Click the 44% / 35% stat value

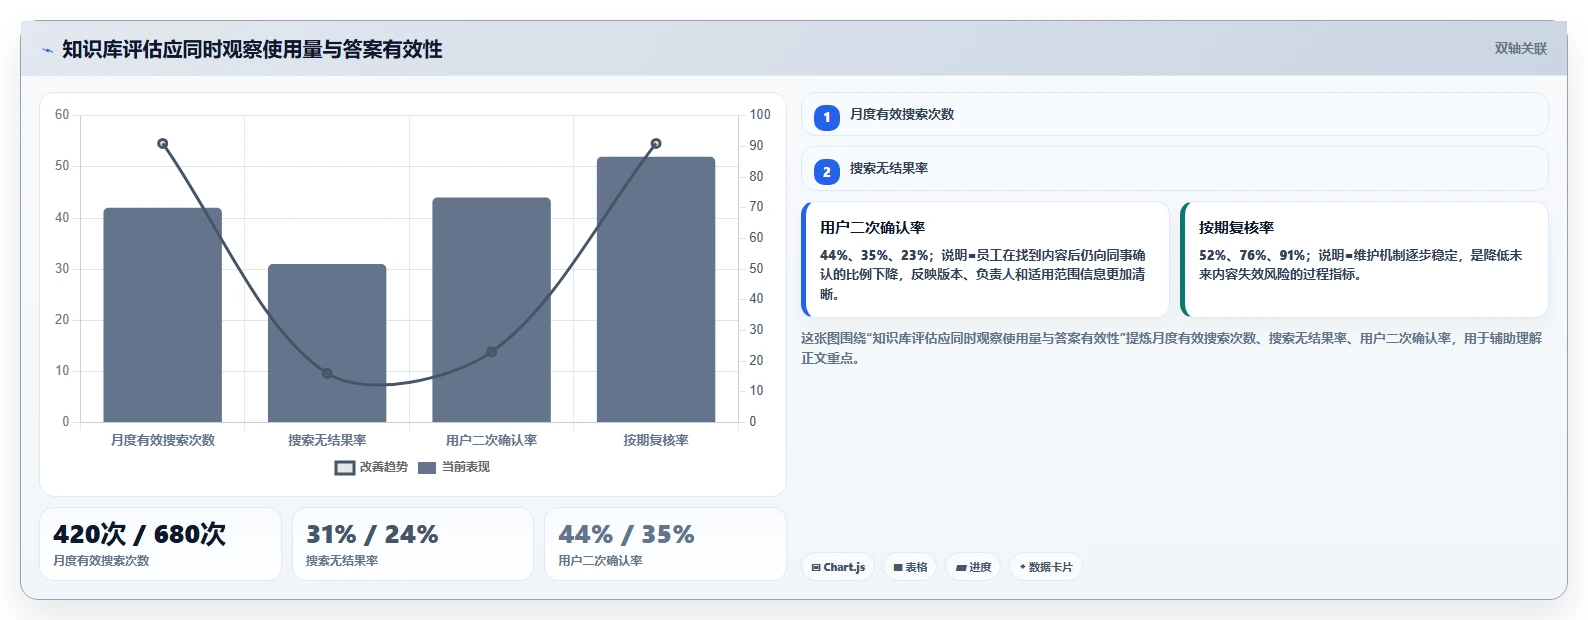click(626, 535)
